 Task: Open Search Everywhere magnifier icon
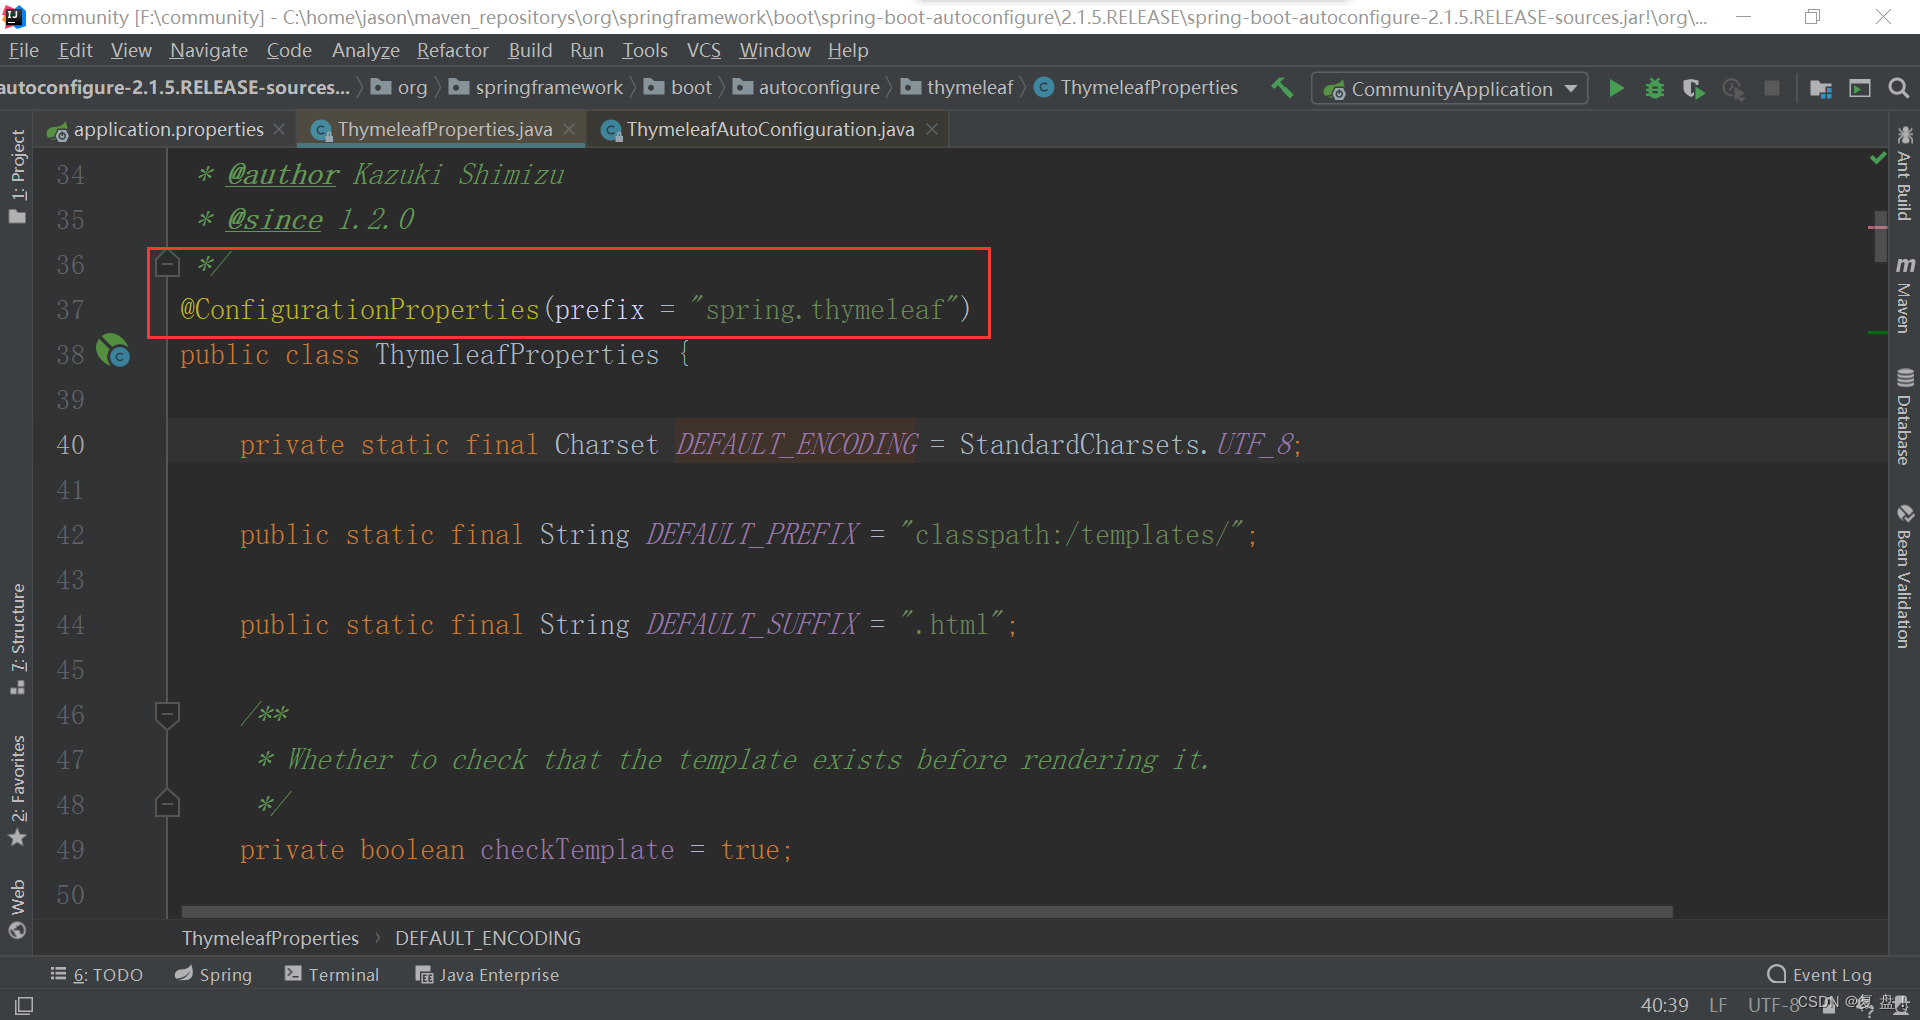tap(1898, 88)
